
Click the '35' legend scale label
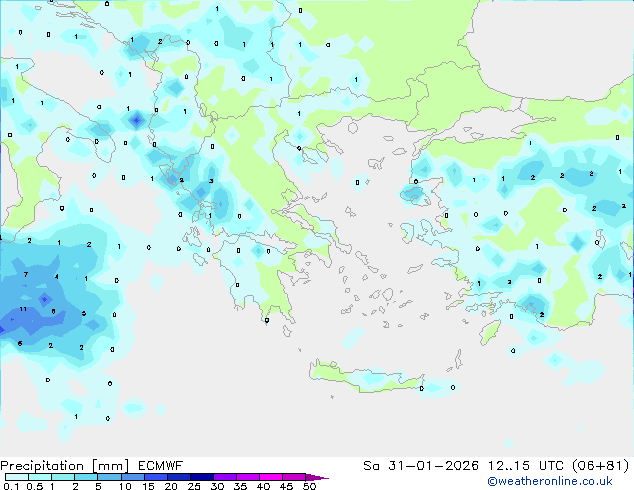pos(240,486)
